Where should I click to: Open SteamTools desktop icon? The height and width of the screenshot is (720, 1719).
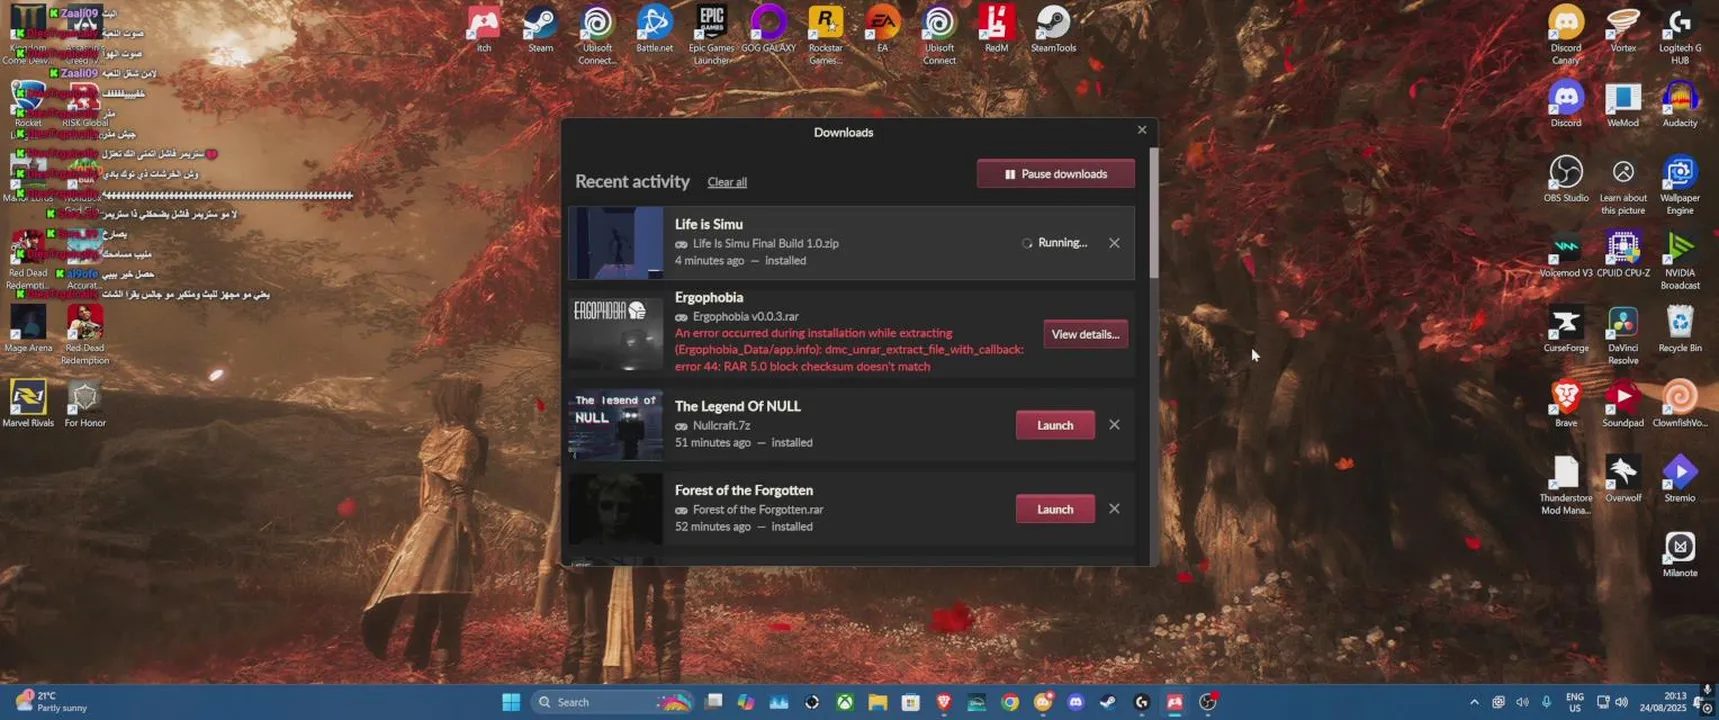click(1053, 28)
